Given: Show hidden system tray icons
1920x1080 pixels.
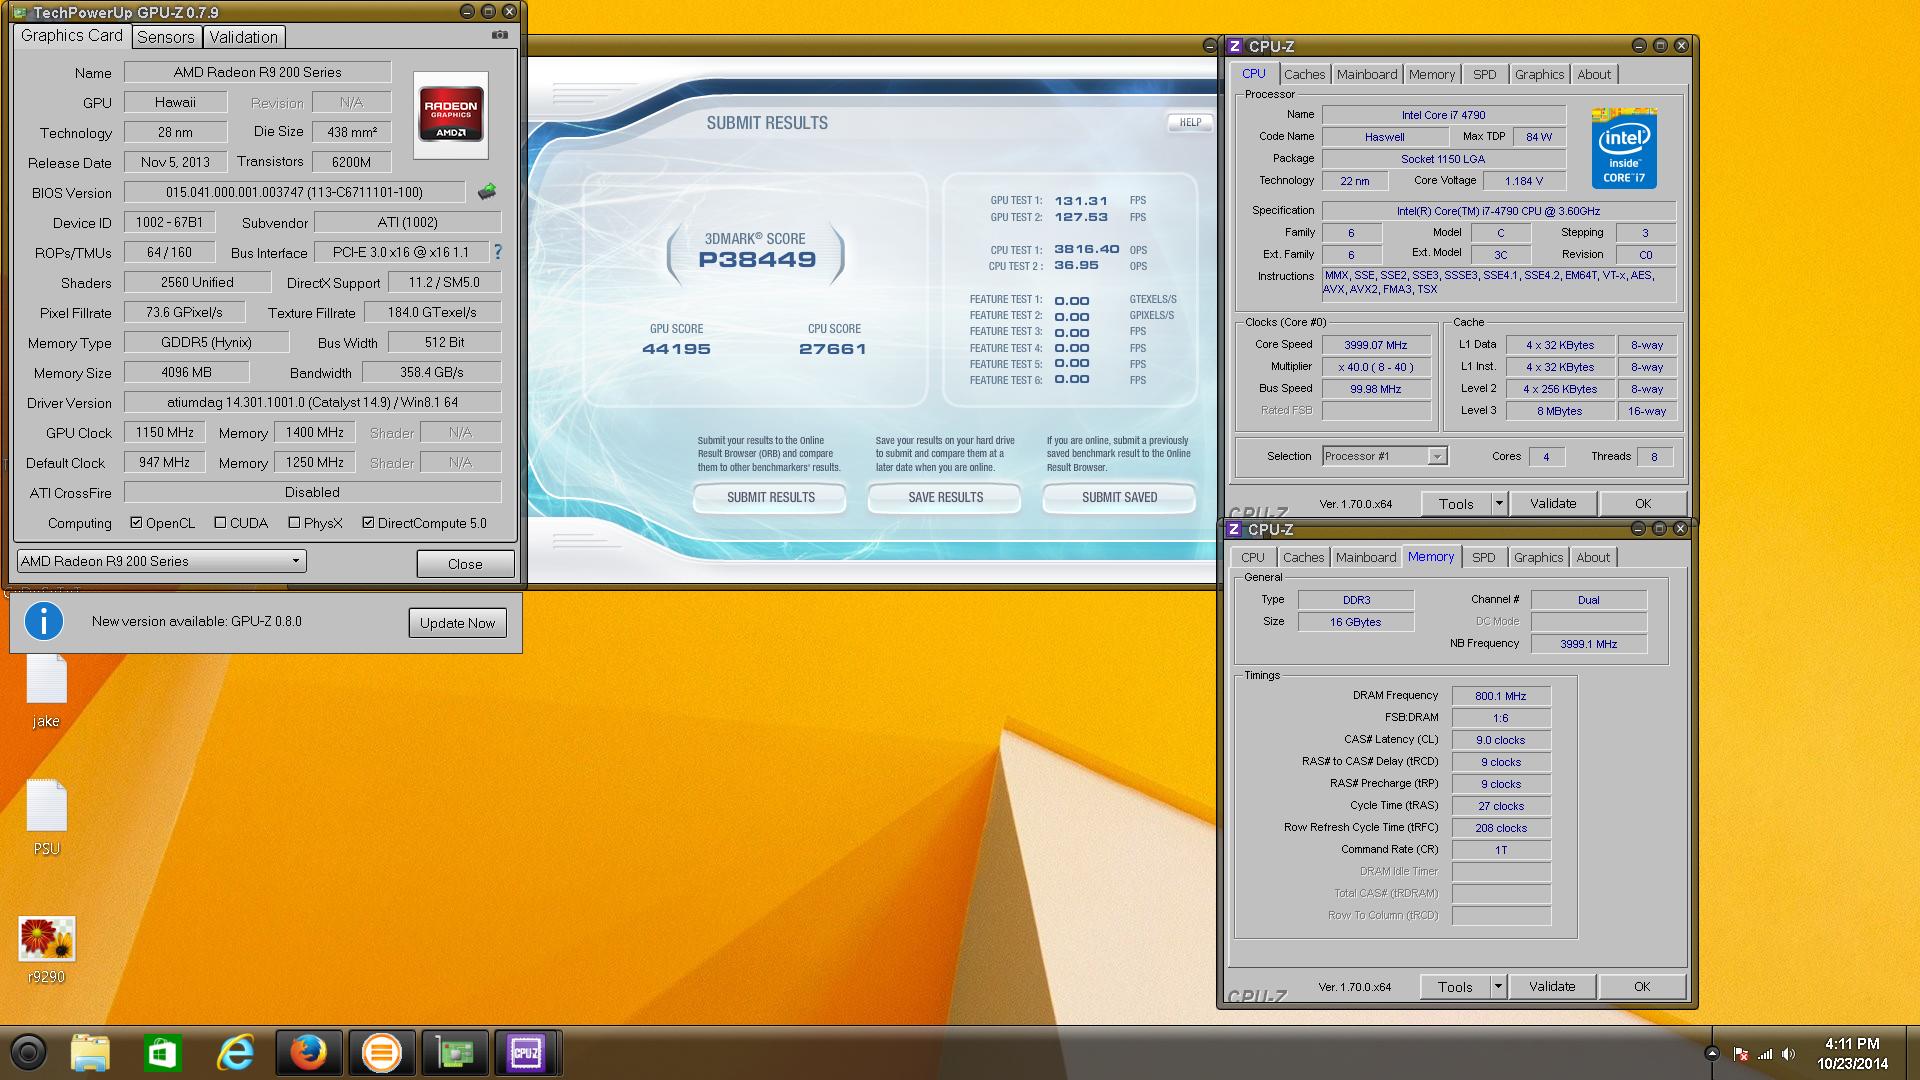Looking at the screenshot, I should pos(1712,1053).
